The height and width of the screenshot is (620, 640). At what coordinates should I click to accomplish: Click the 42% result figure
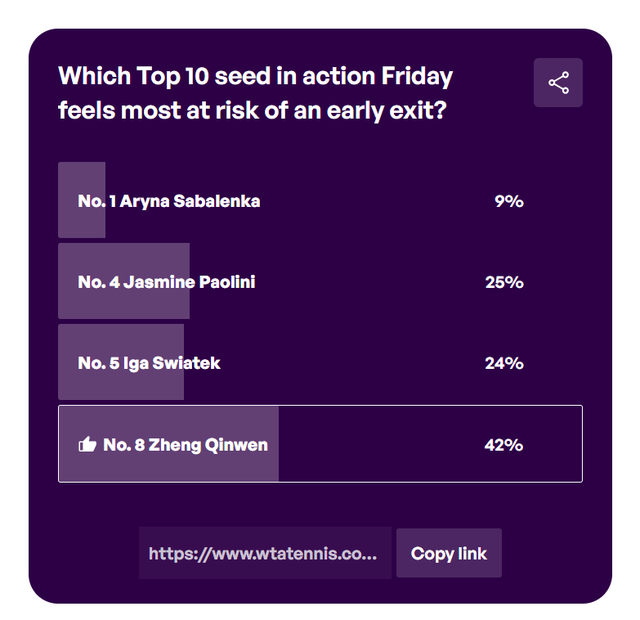tap(504, 445)
